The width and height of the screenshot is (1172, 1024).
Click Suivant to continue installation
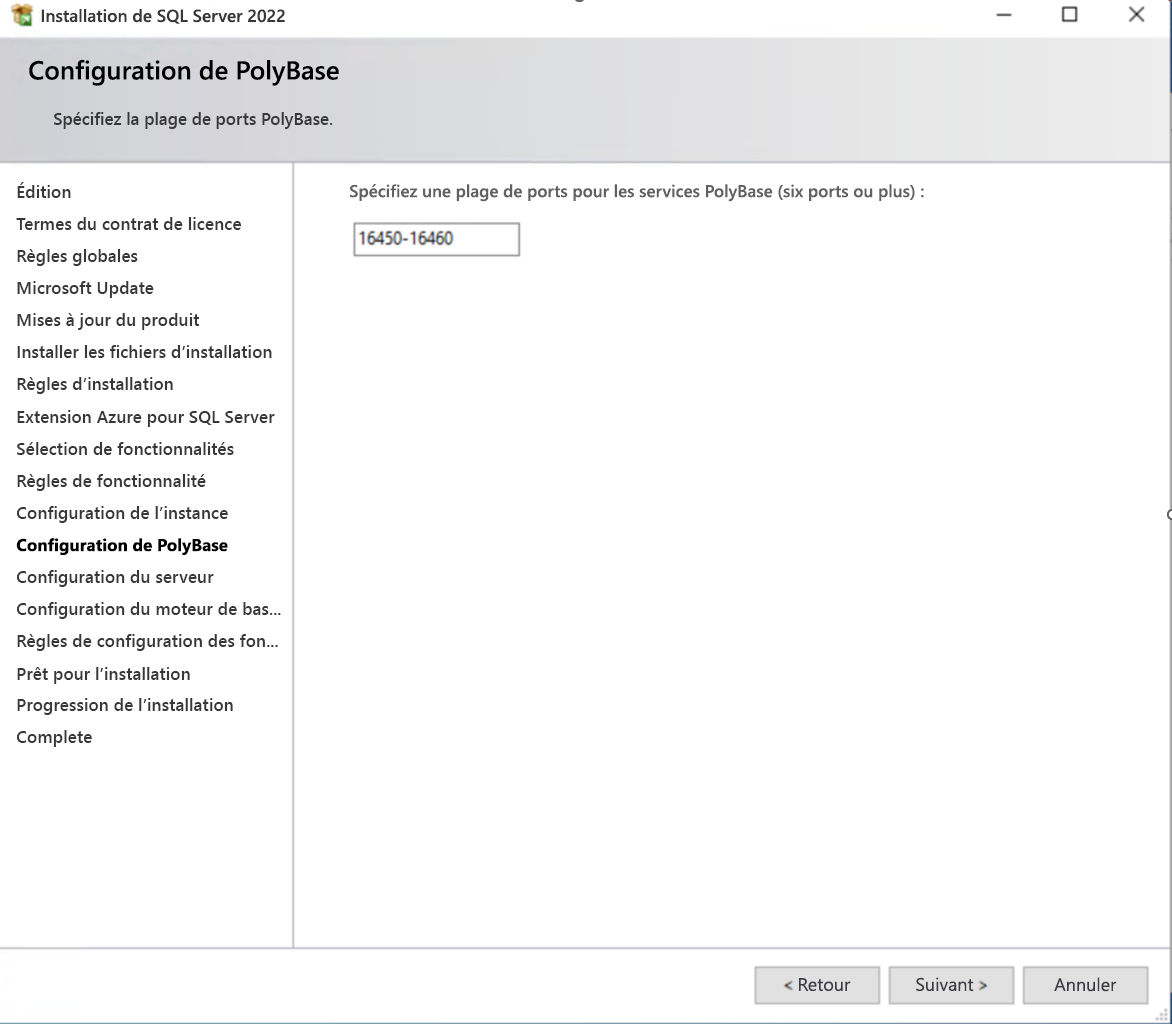coord(950,985)
